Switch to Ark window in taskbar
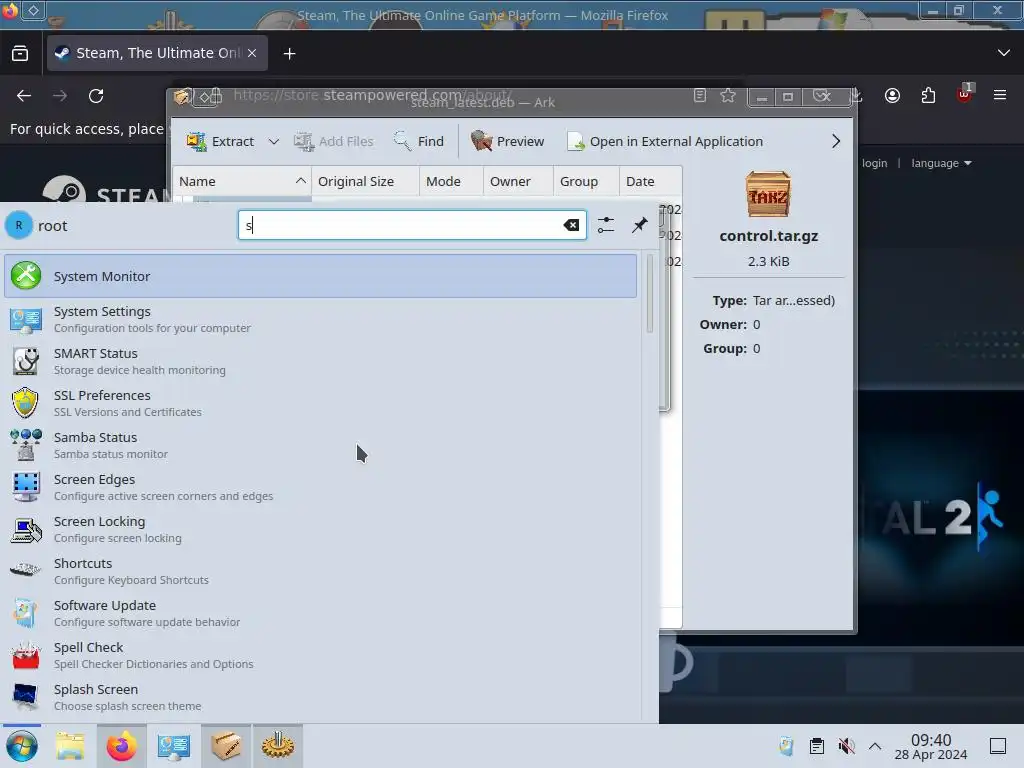1024x768 pixels. pyautogui.click(x=225, y=746)
